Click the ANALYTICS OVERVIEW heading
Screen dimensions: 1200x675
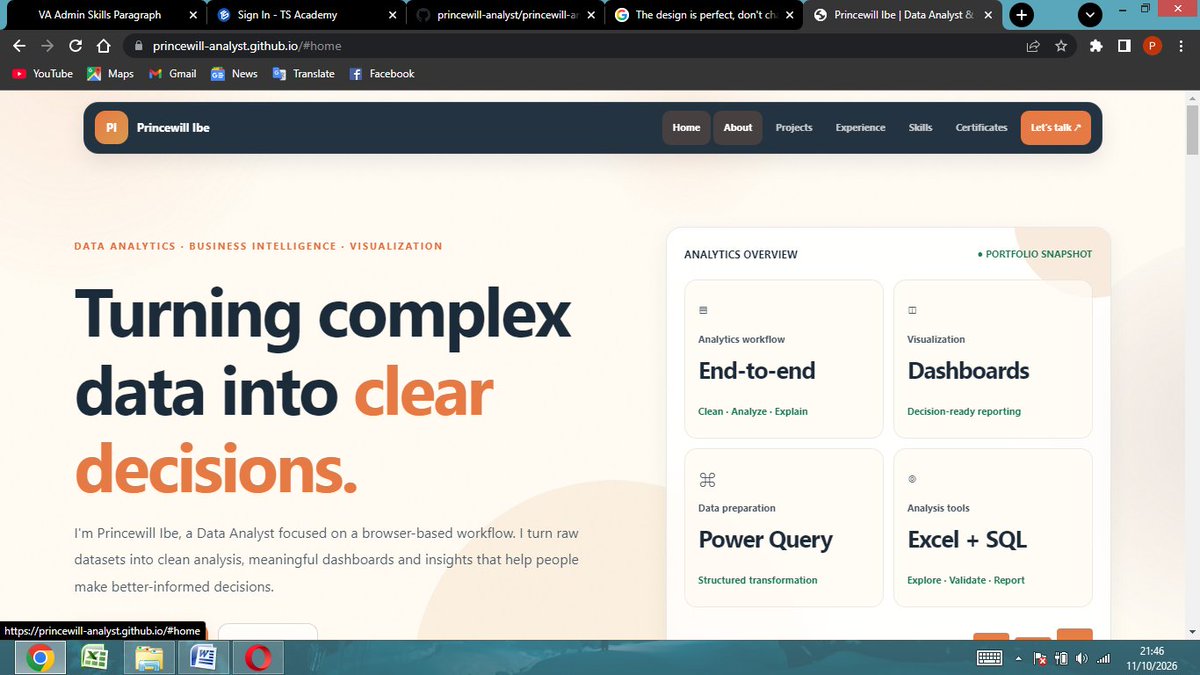pyautogui.click(x=741, y=255)
